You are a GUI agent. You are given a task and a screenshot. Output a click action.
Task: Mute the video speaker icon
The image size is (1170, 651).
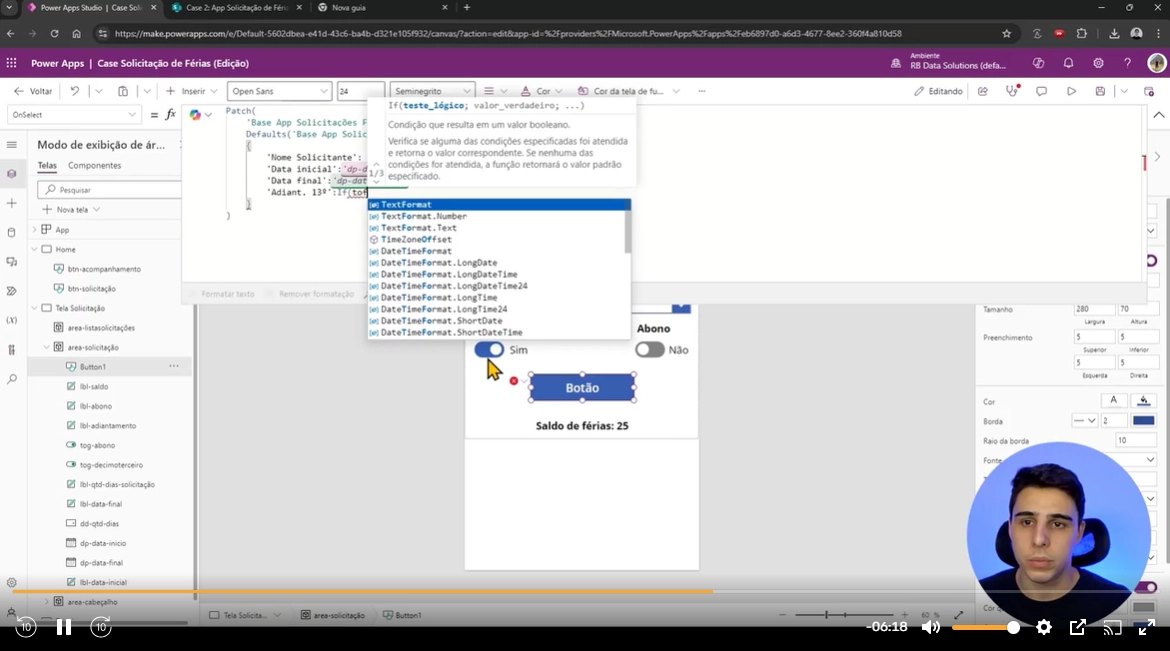(930, 627)
